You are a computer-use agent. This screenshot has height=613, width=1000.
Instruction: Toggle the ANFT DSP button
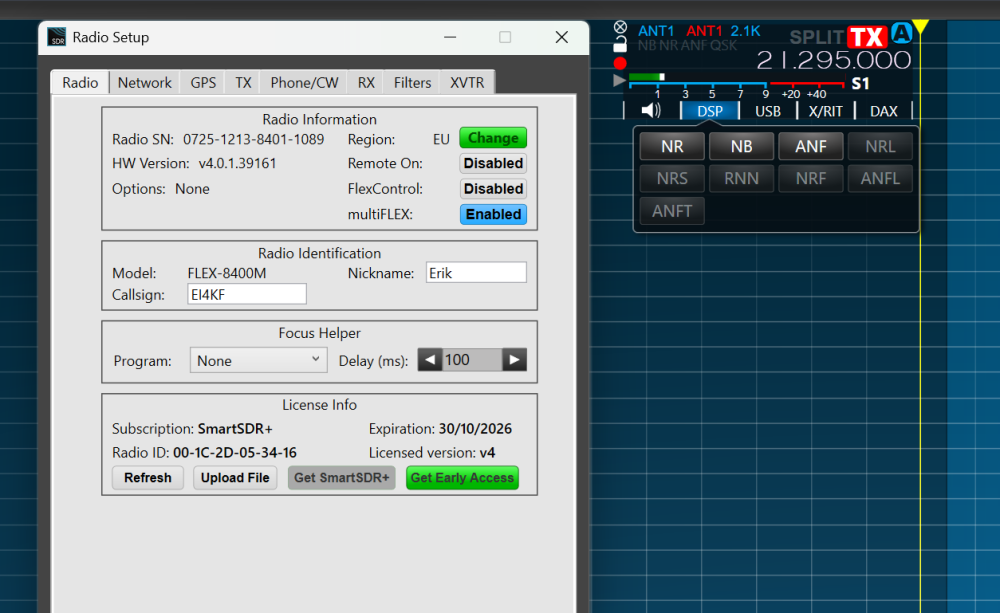point(672,211)
